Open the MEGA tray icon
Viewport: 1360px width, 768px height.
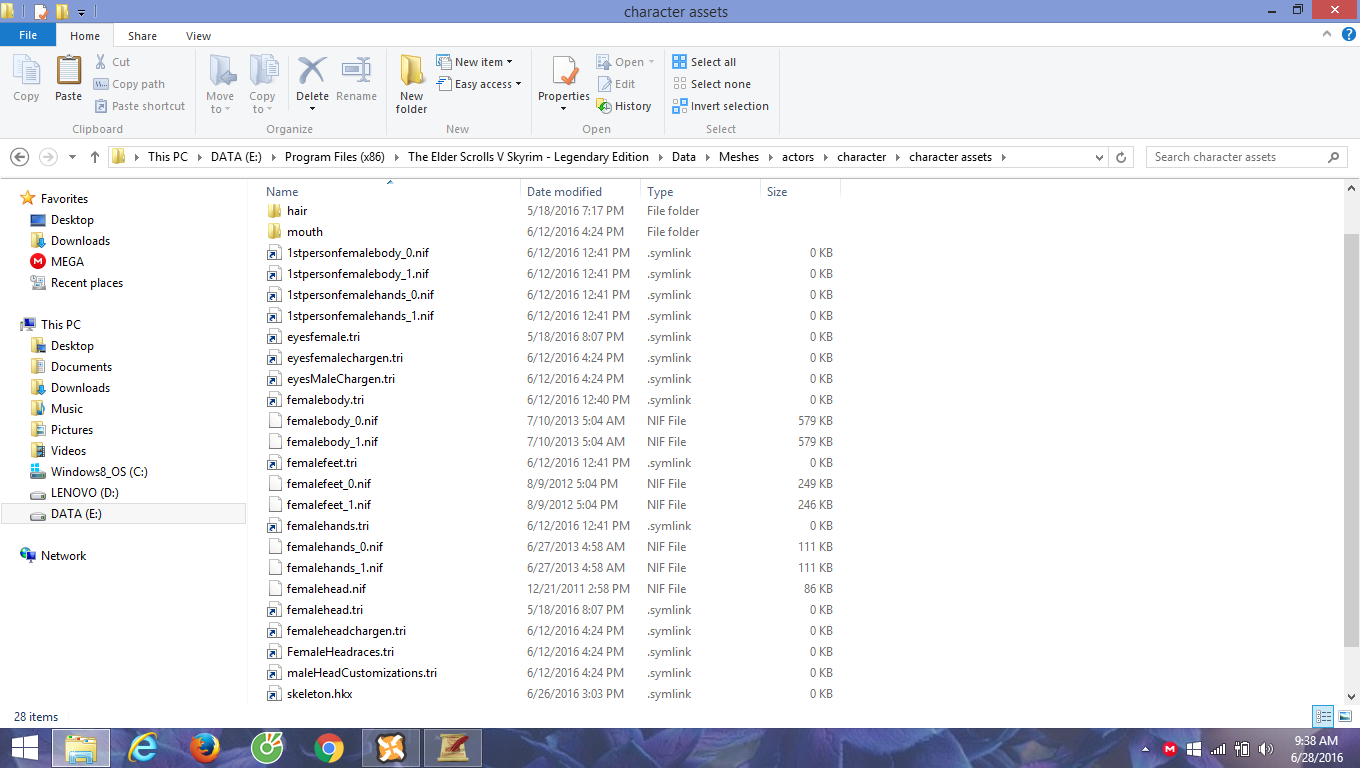click(x=1169, y=748)
